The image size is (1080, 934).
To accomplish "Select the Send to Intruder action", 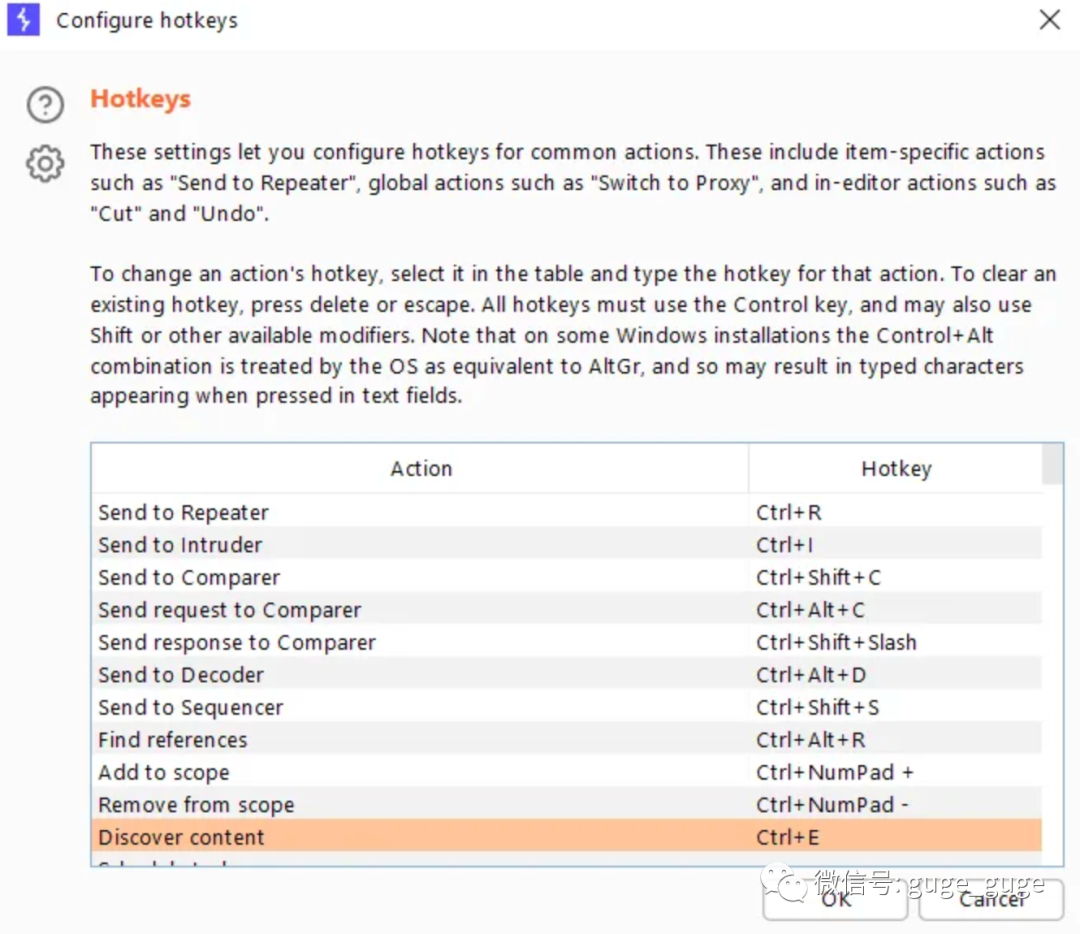I will point(419,544).
